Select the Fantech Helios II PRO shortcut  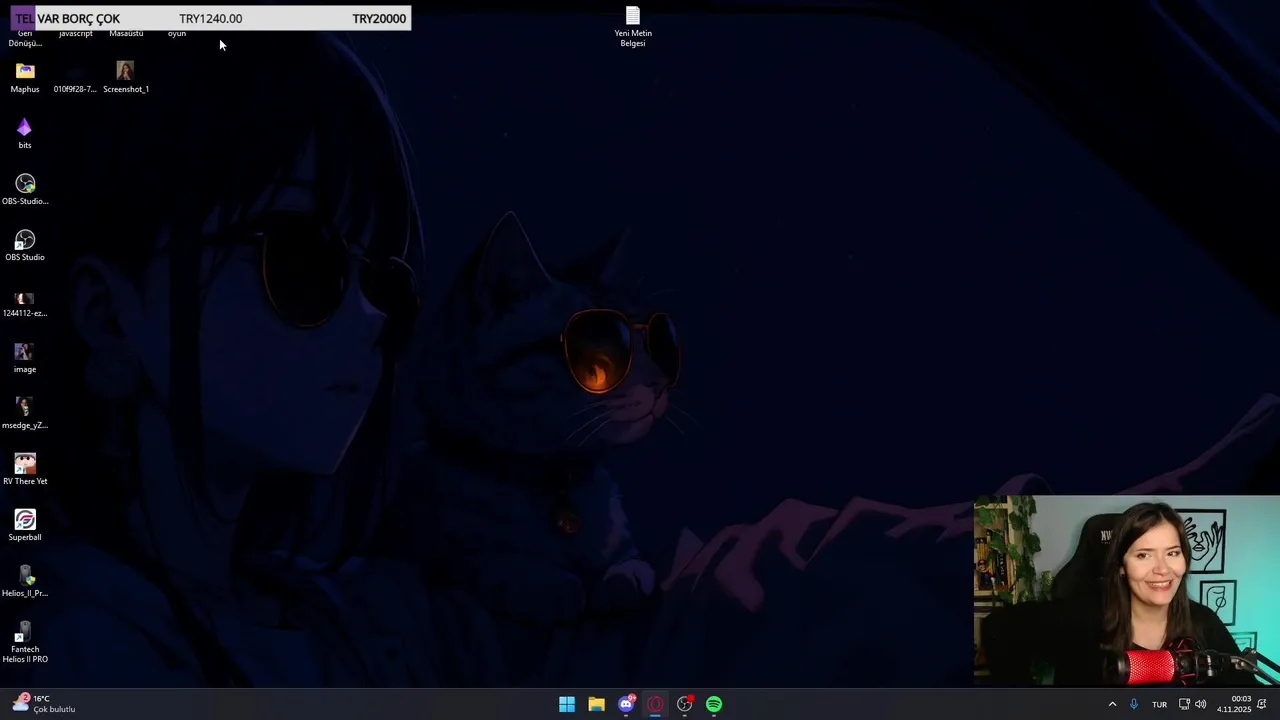coord(25,642)
